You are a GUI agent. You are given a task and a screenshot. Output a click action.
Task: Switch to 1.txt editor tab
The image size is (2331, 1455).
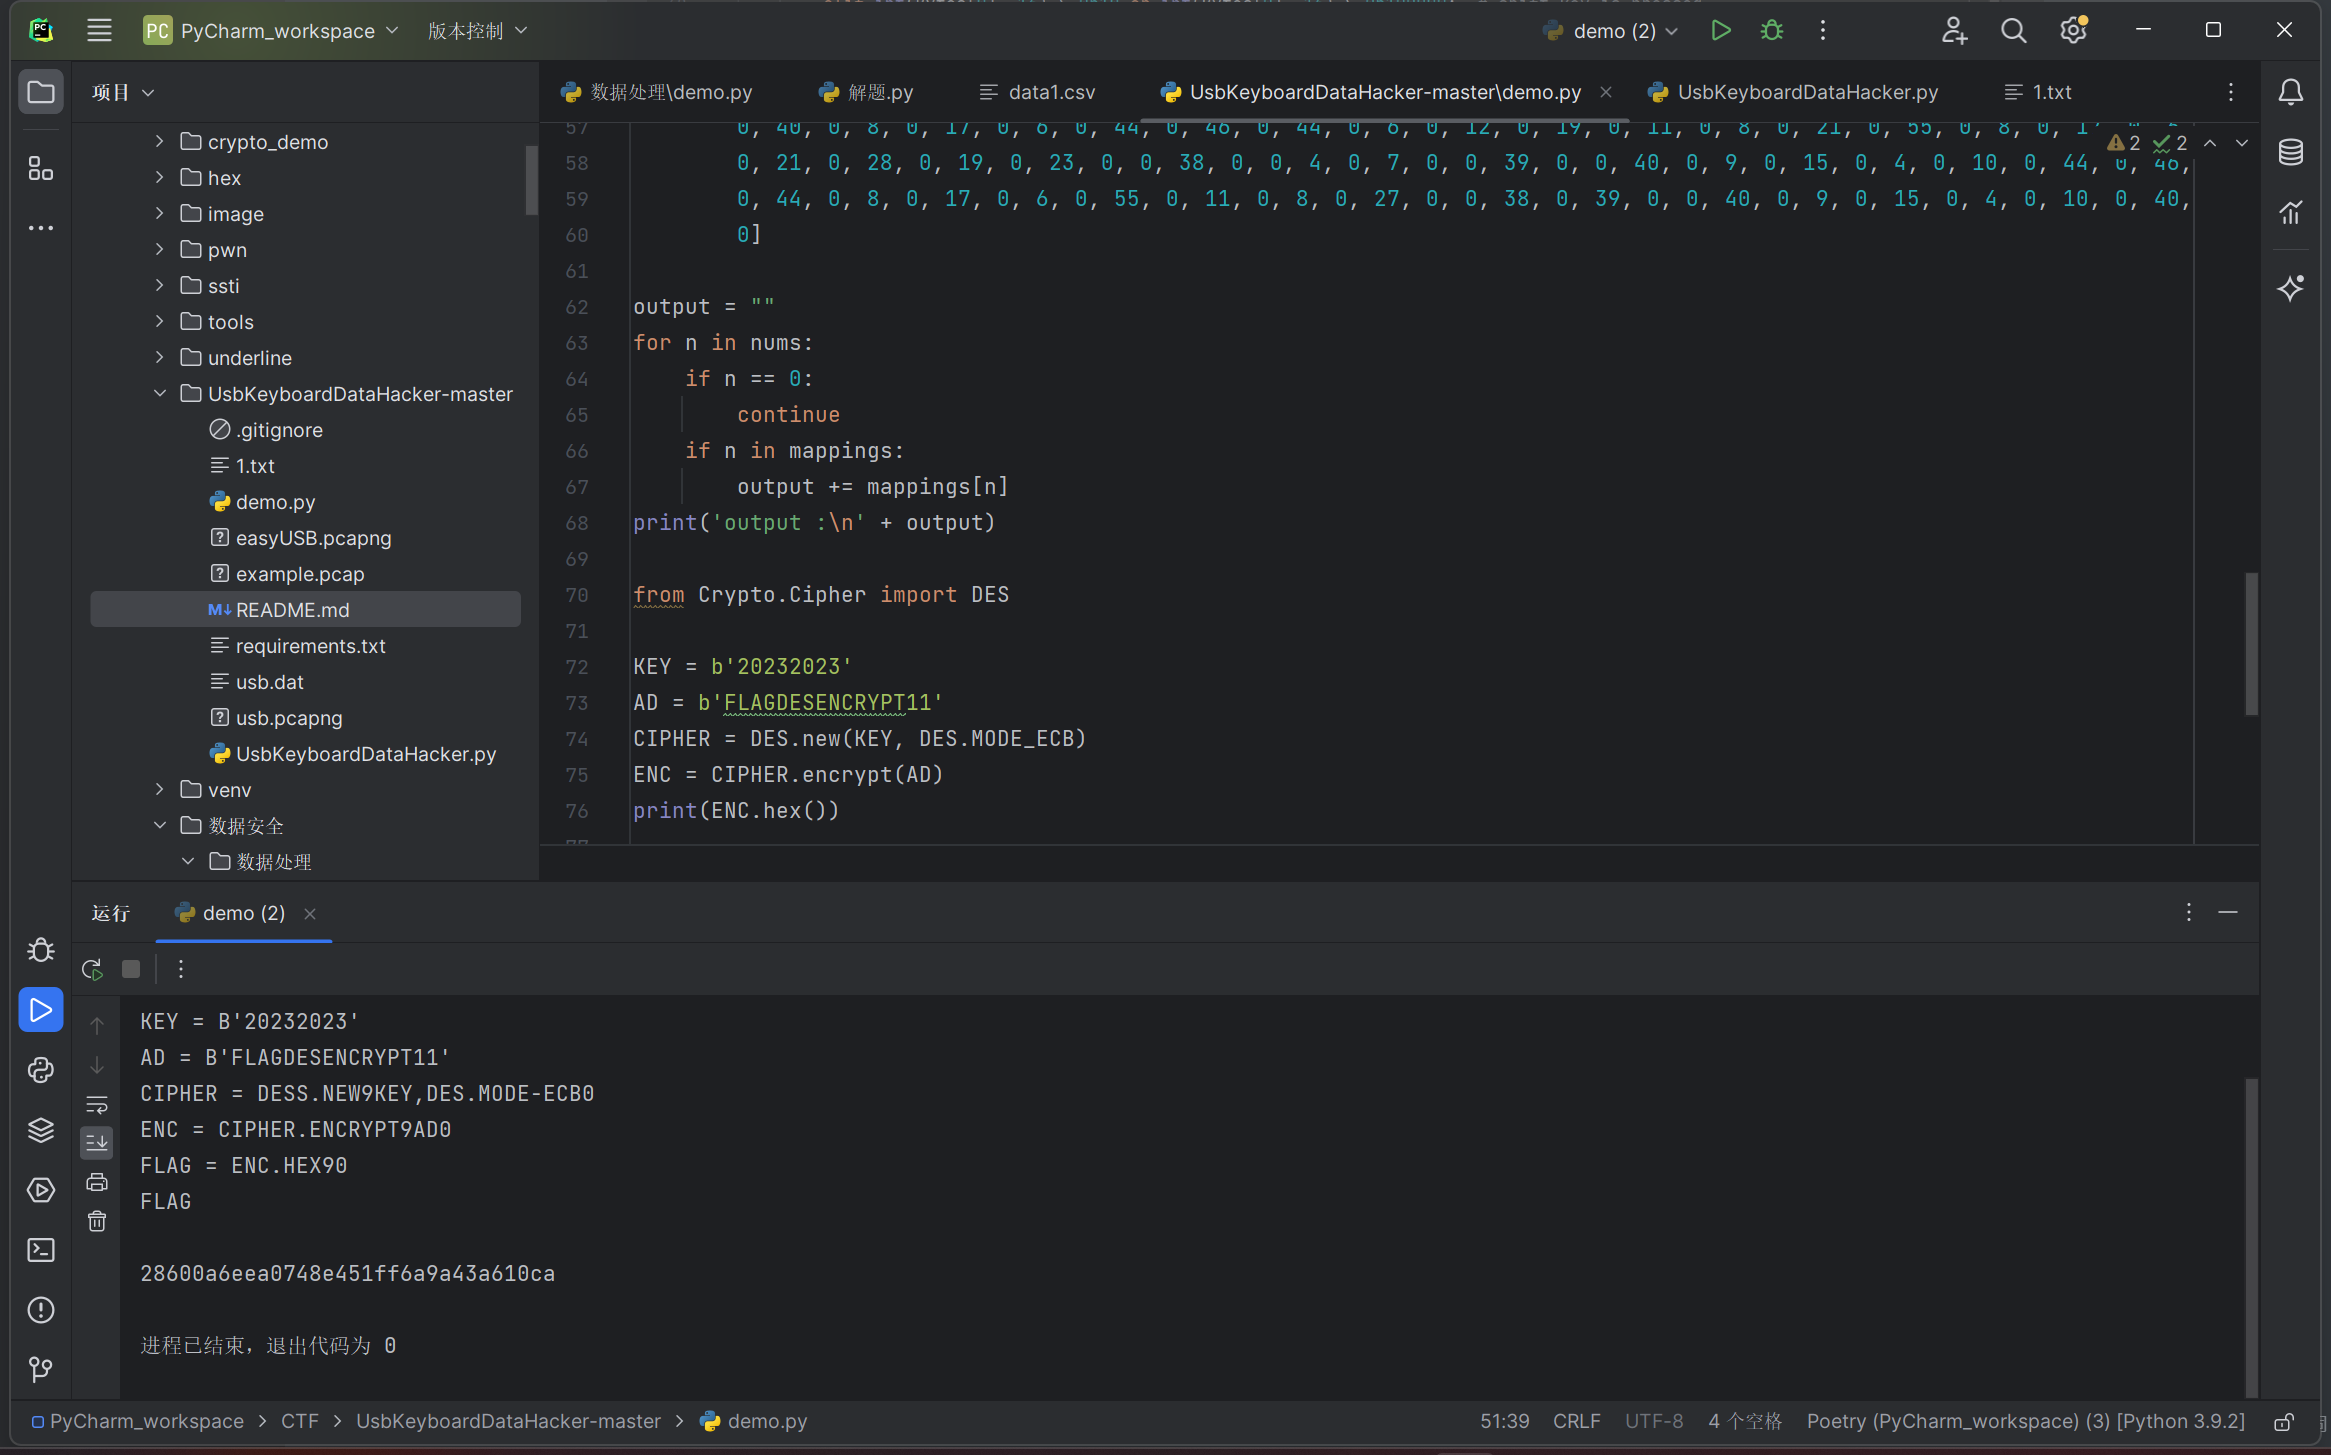pos(2038,92)
